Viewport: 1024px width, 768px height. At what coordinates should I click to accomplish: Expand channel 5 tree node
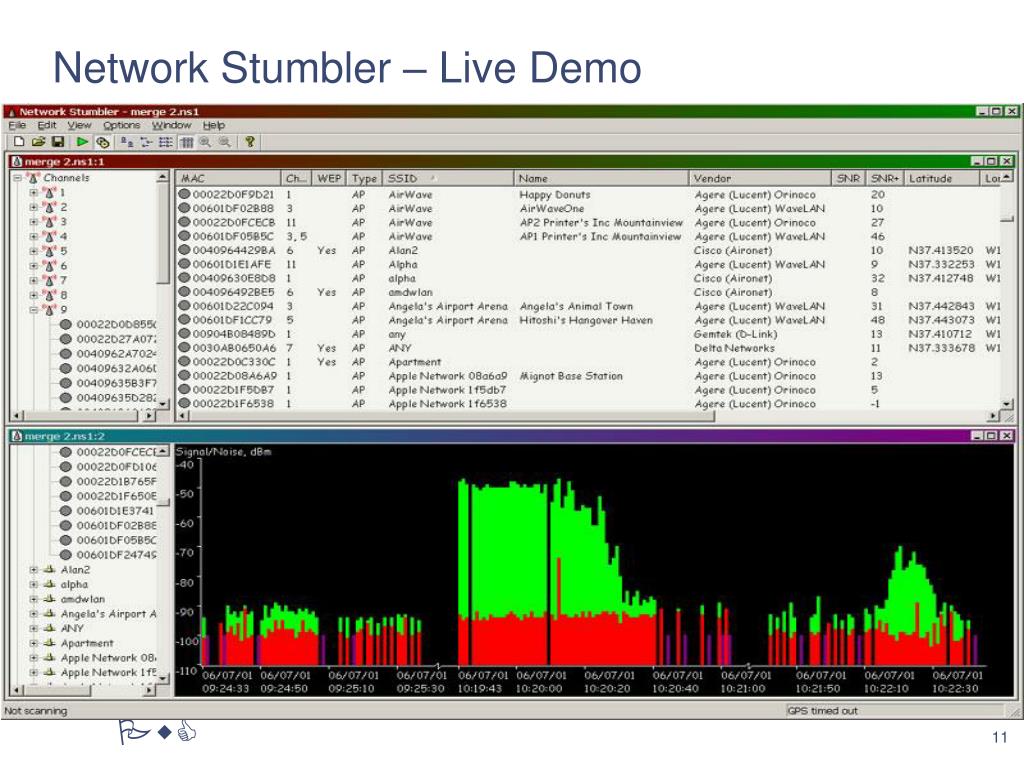click(x=33, y=251)
